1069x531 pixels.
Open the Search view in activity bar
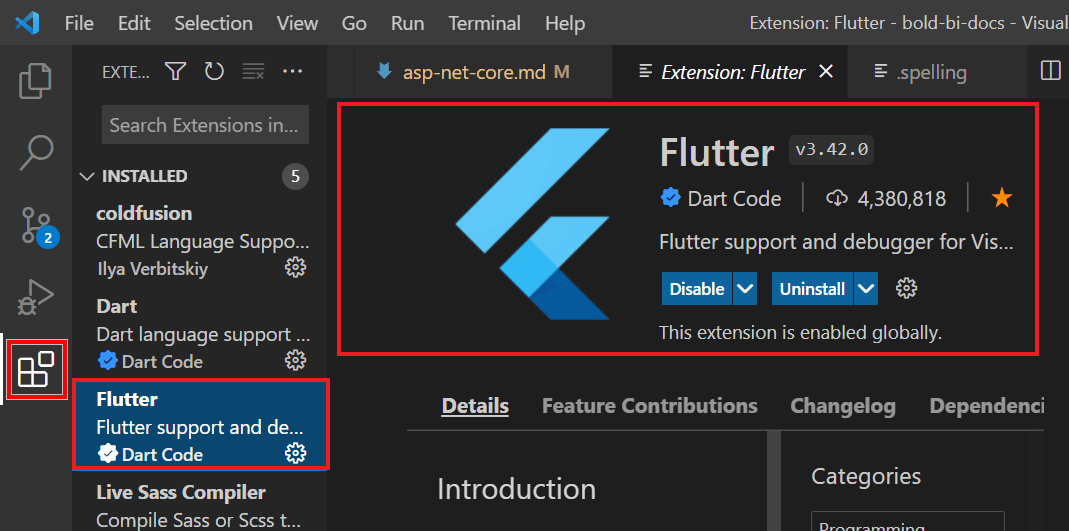[35, 152]
